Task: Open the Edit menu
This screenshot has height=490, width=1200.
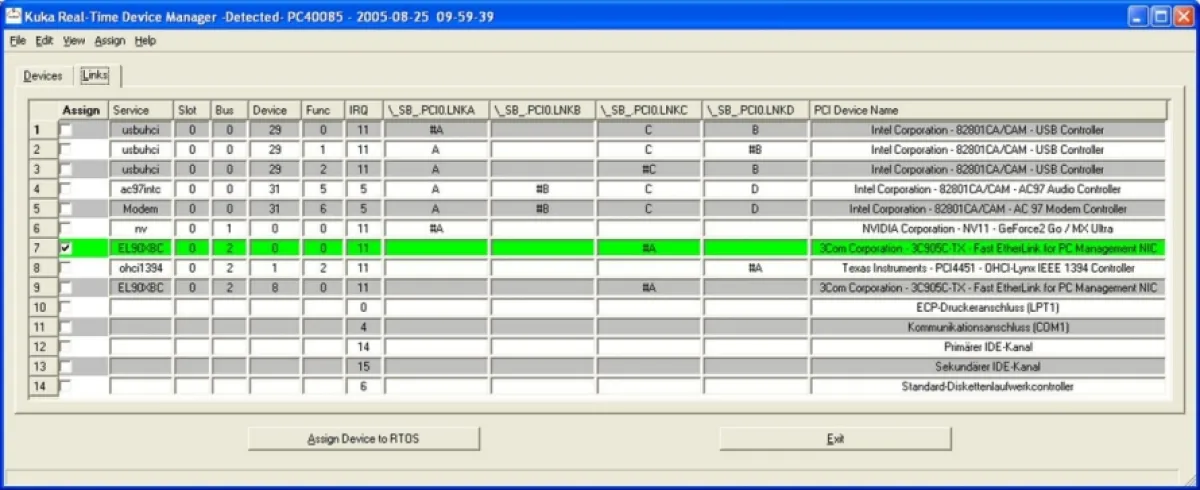Action: pyautogui.click(x=44, y=41)
